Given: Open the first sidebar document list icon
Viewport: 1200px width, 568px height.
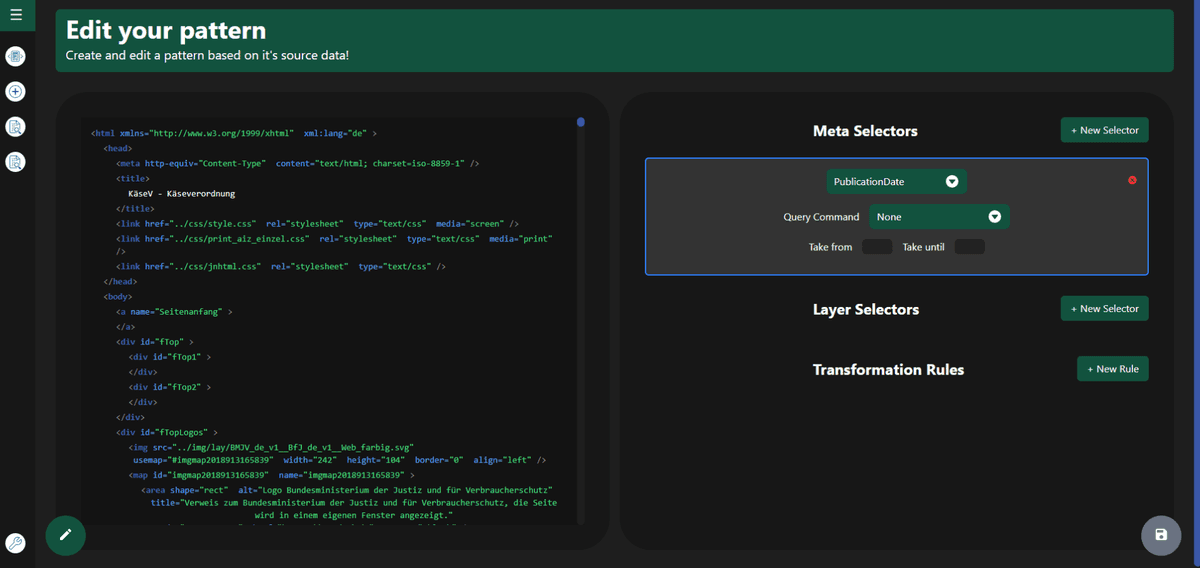Looking at the screenshot, I should (x=15, y=56).
